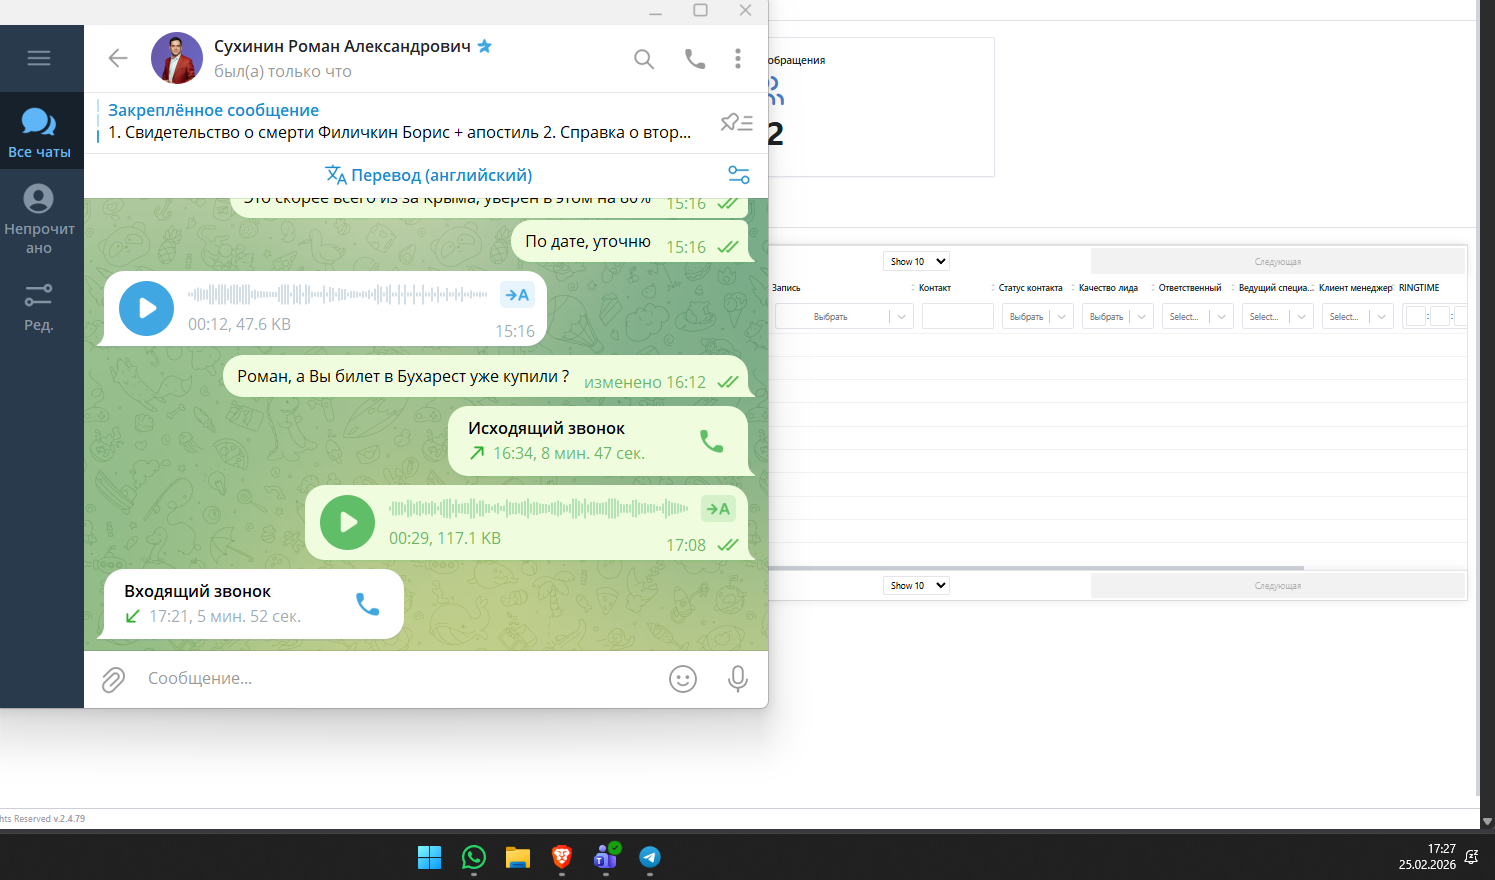This screenshot has width=1495, height=880.
Task: Seek in the 00:12 voice message waveform
Action: (338, 295)
